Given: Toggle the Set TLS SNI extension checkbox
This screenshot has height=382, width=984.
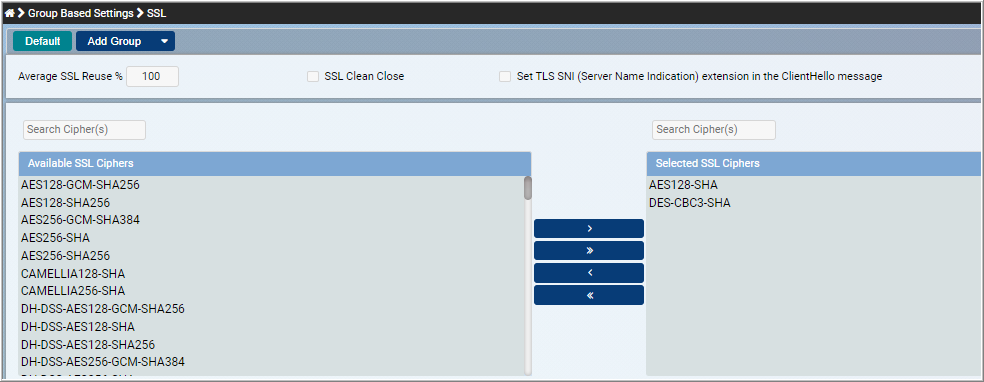Looking at the screenshot, I should (x=505, y=77).
